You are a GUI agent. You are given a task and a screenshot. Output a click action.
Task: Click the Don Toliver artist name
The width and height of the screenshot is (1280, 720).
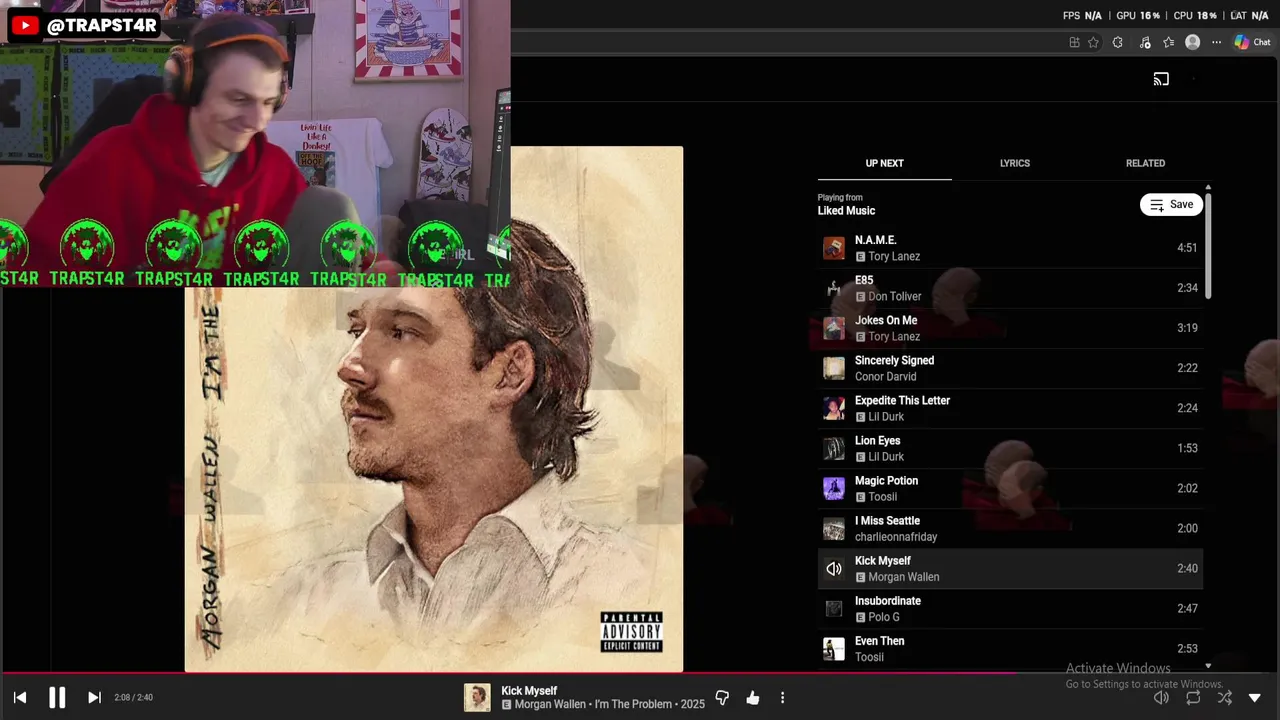click(x=895, y=296)
